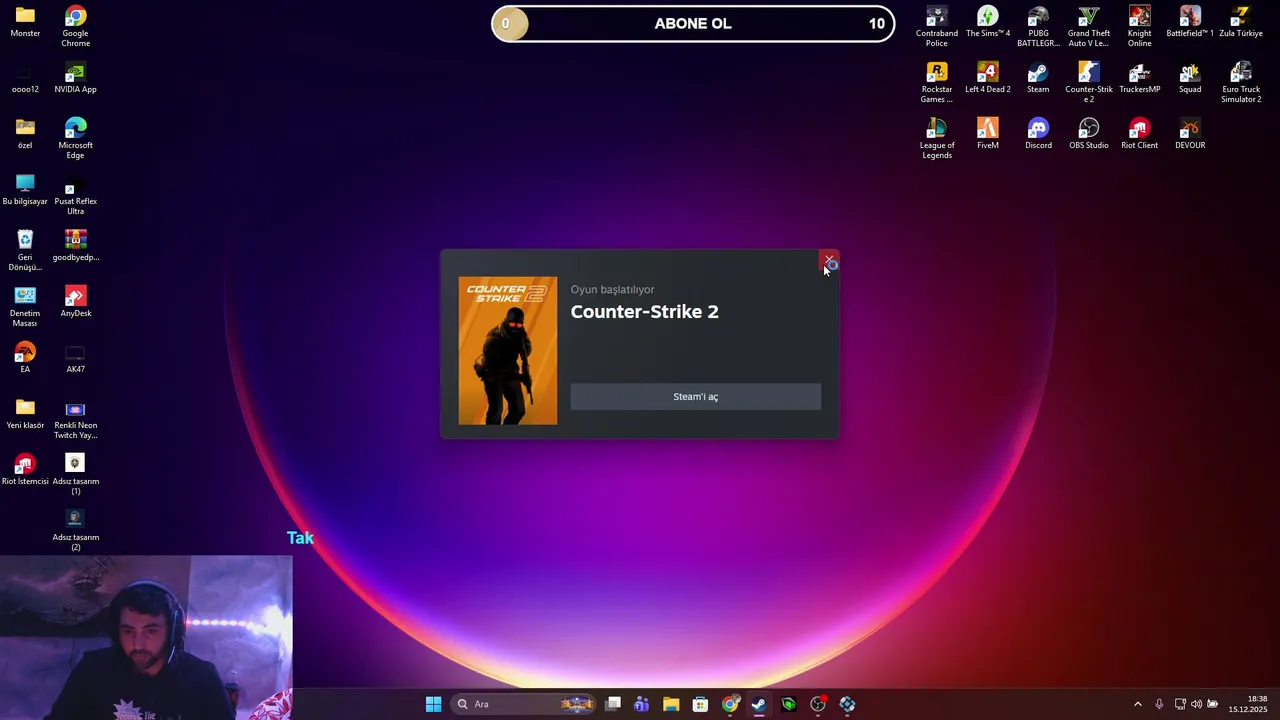Open the volume control tray icon
1280x720 pixels.
click(1196, 704)
